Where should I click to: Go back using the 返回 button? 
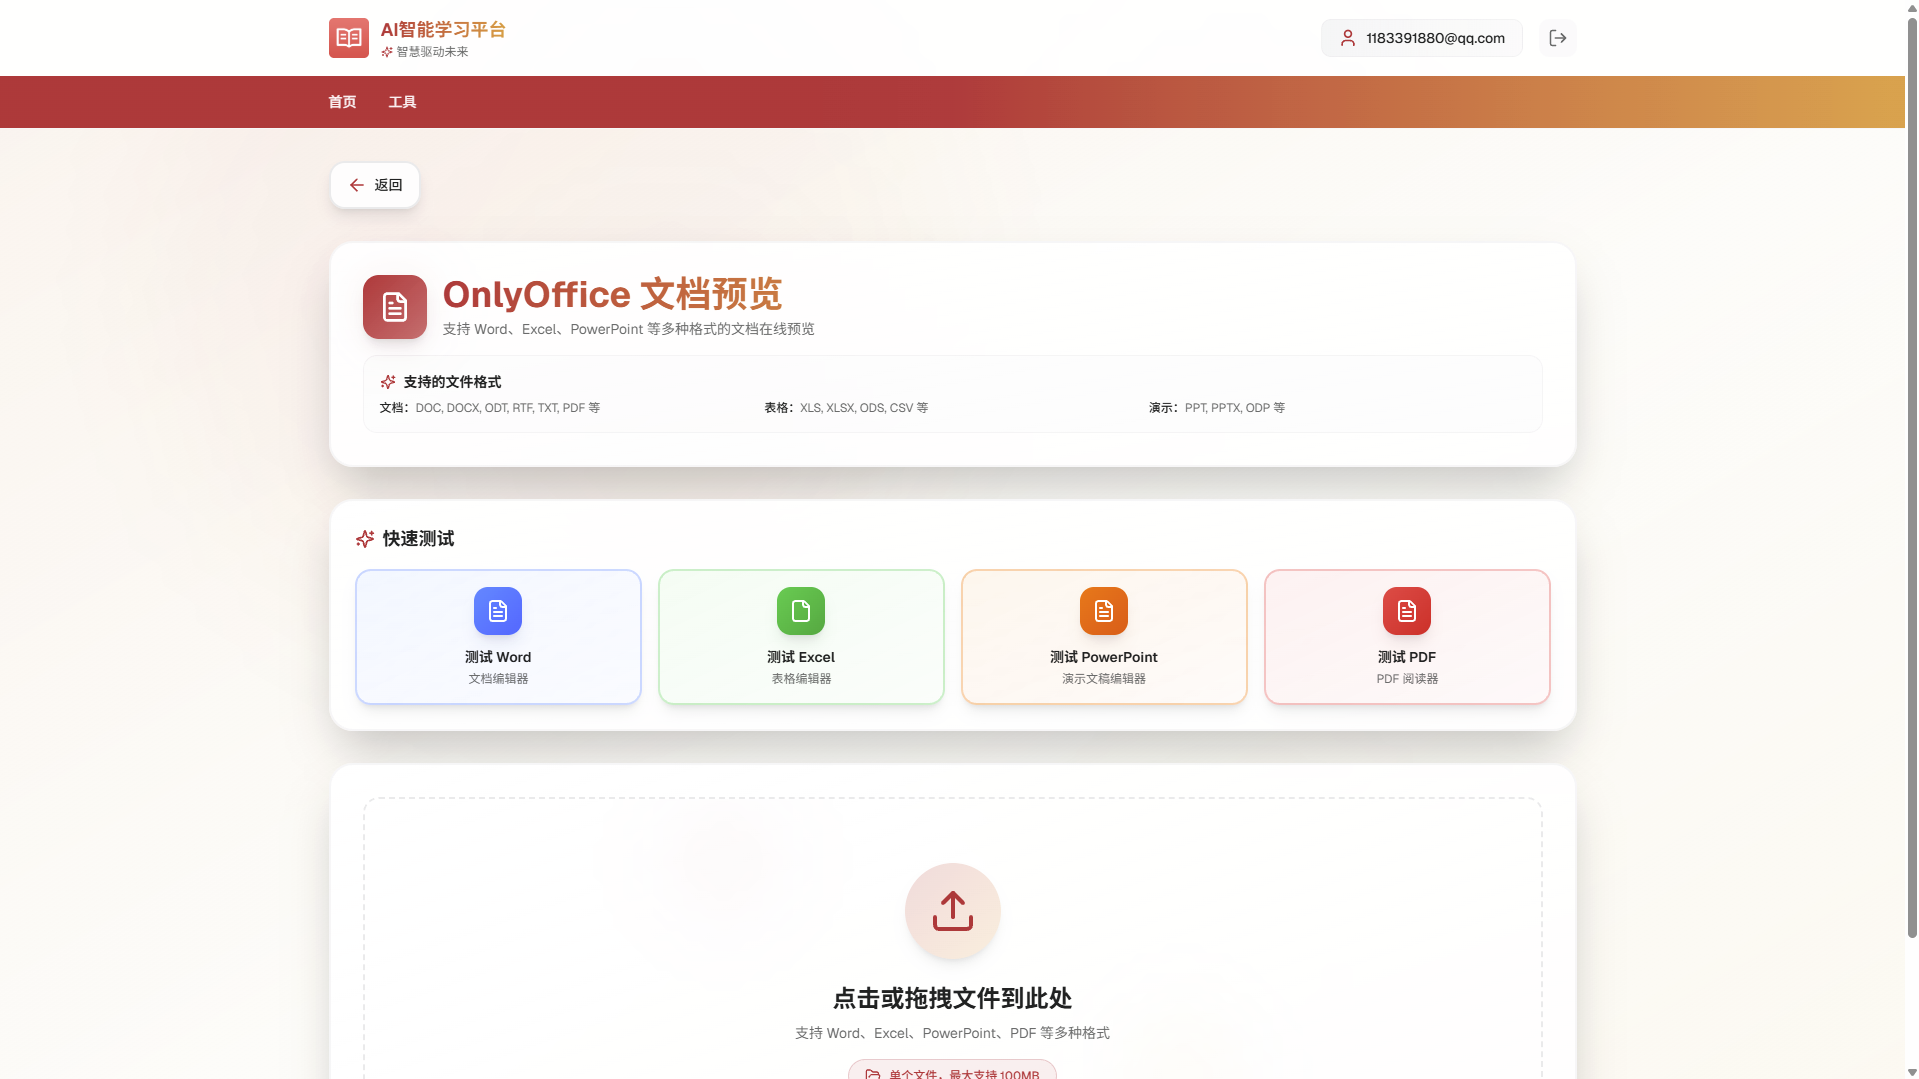(x=375, y=185)
